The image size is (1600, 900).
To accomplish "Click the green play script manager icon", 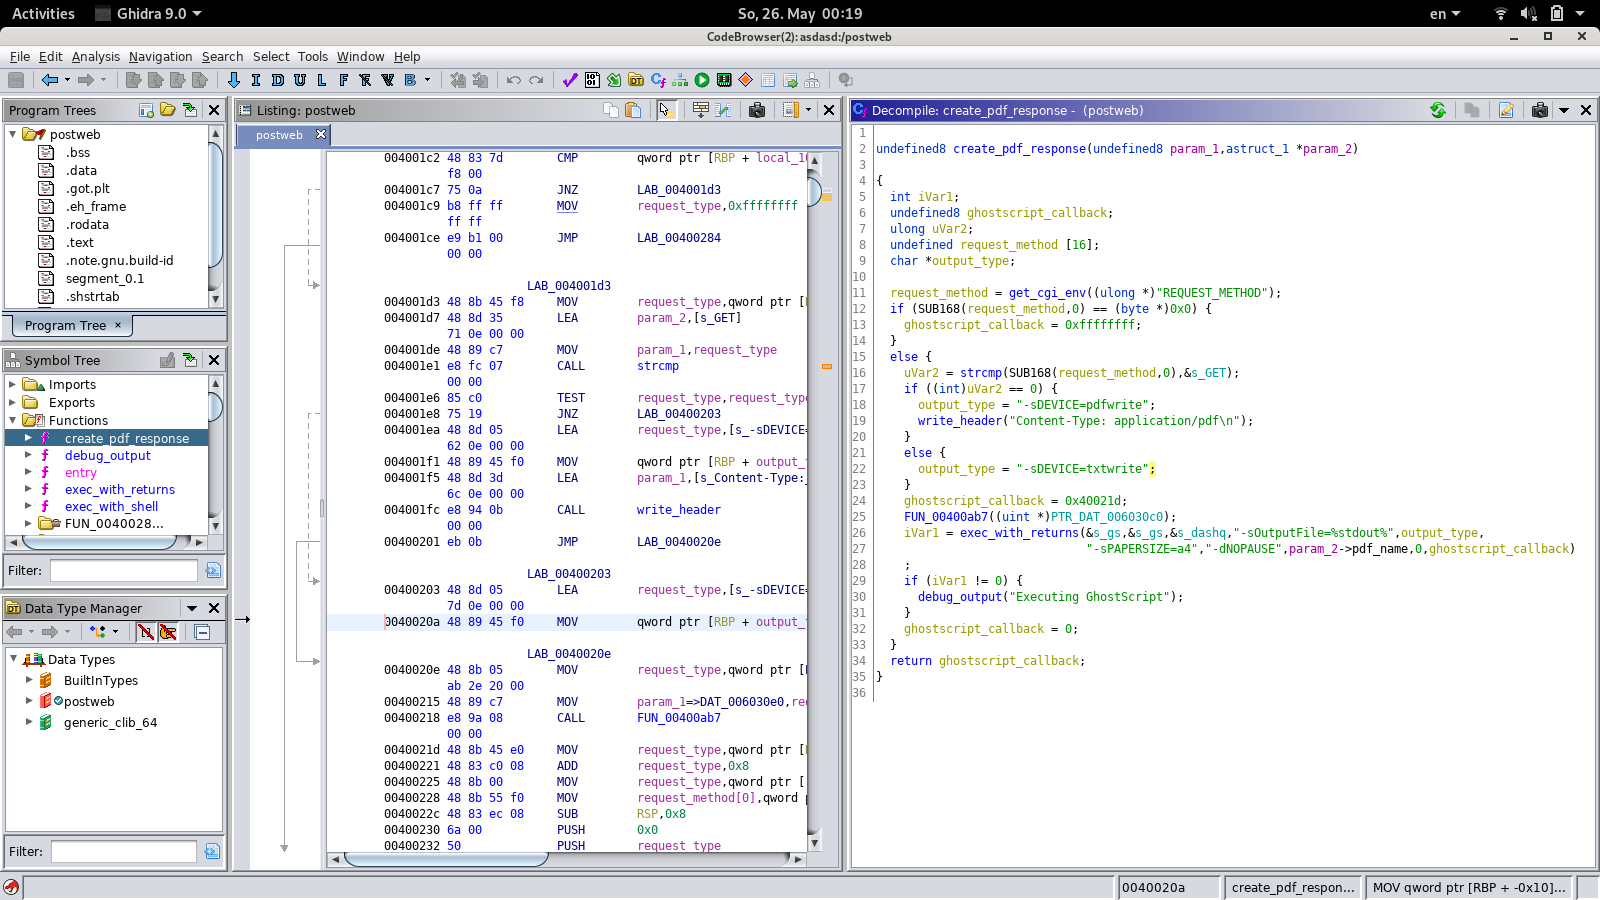I will coord(702,80).
